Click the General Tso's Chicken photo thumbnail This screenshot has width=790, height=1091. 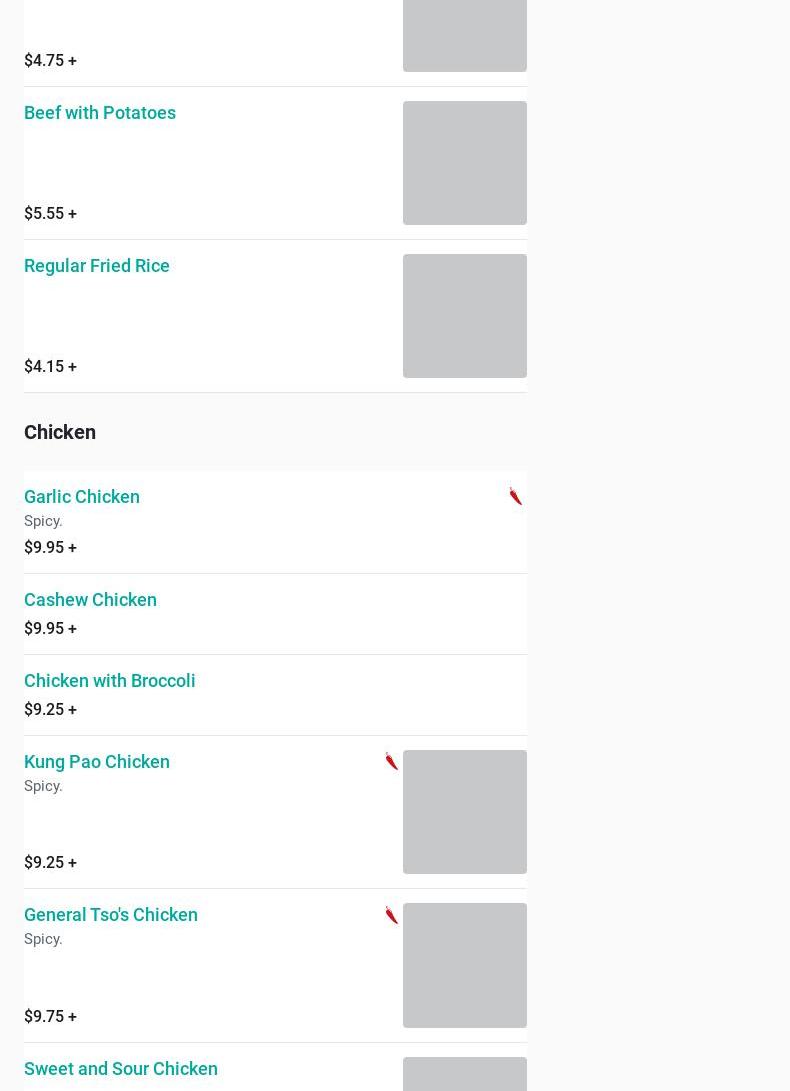click(x=465, y=965)
